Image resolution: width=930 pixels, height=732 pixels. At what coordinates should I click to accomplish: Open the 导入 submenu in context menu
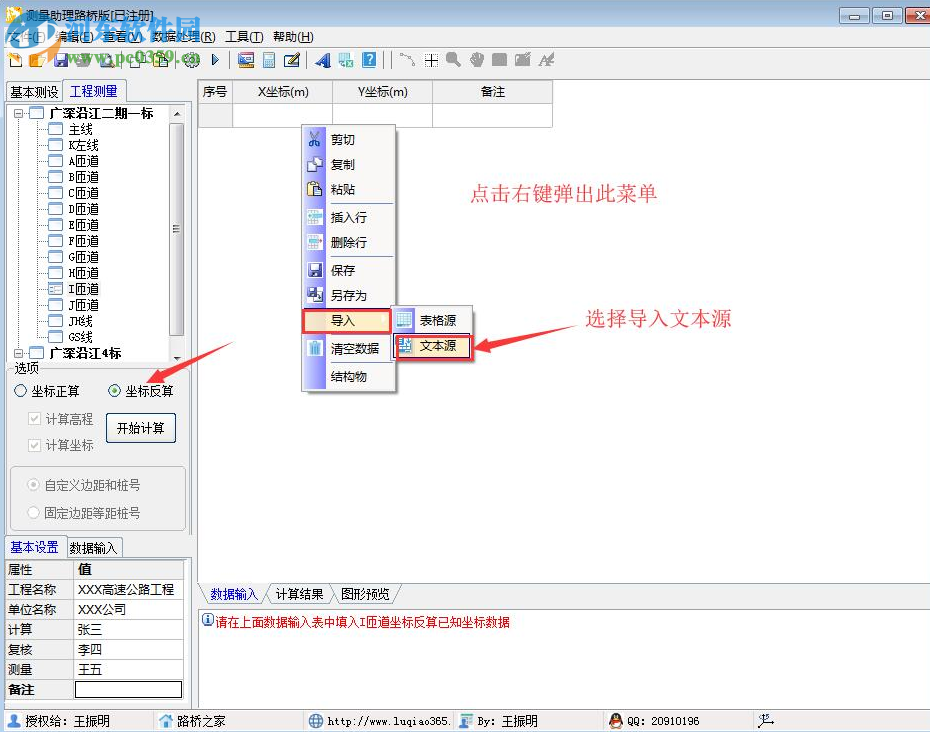click(x=346, y=318)
